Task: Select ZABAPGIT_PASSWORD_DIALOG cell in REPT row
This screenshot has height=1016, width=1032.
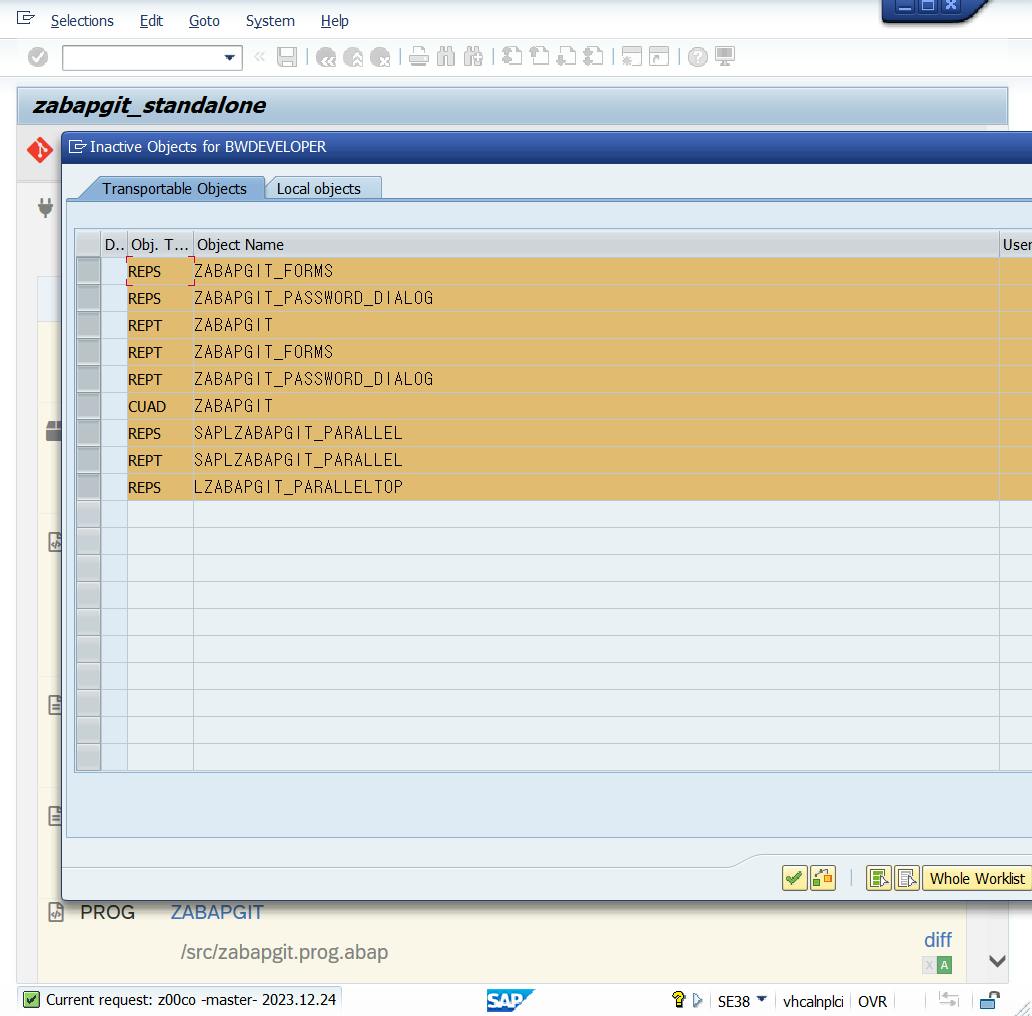Action: point(596,379)
